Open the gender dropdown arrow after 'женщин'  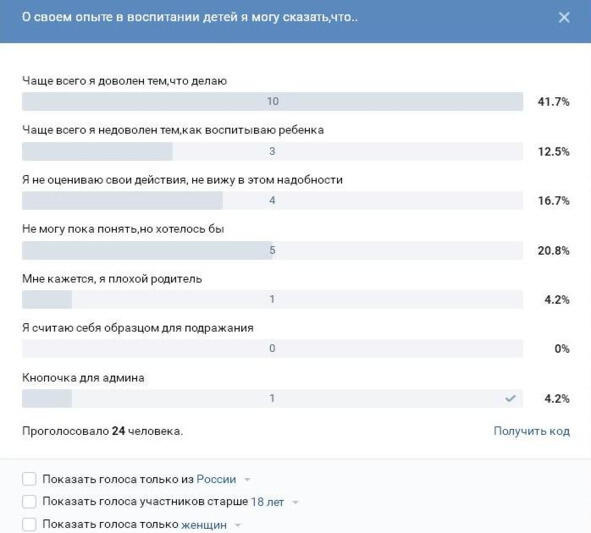click(237, 525)
